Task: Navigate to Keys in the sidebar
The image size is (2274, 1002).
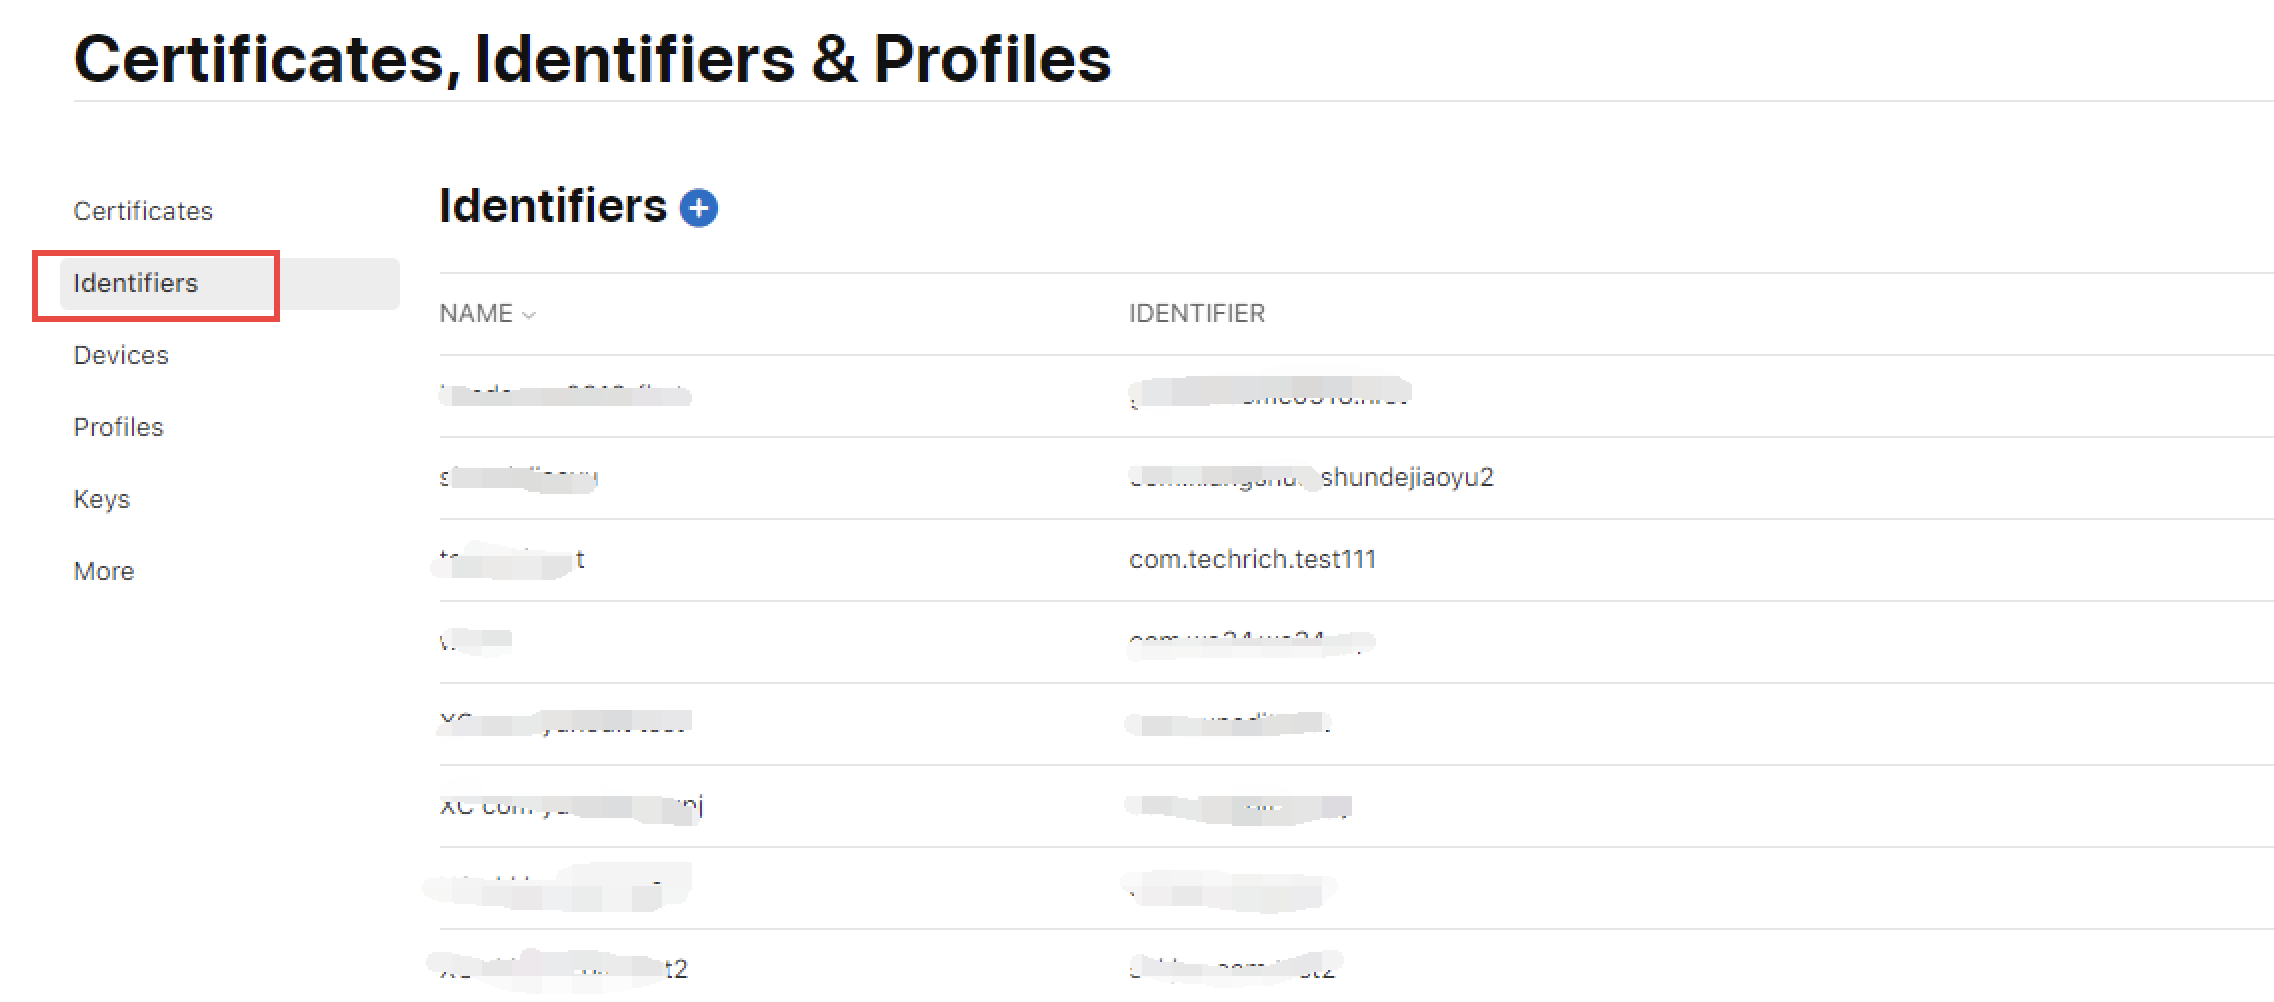Action: tap(102, 499)
